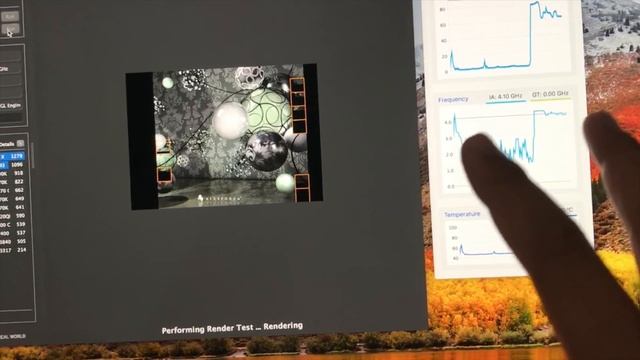The width and height of the screenshot is (640, 360).
Task: Click the 'IA: 4.10 GHz' frequency legend
Action: [506, 97]
